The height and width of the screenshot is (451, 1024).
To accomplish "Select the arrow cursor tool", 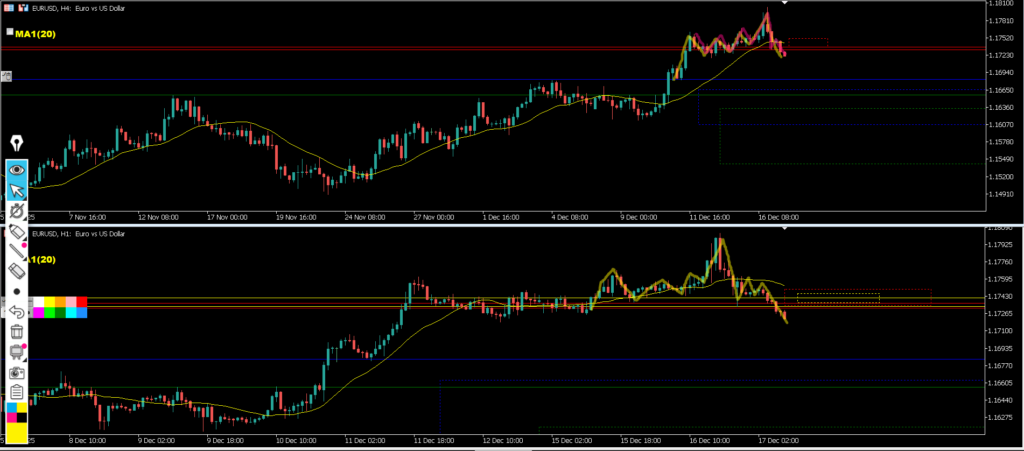I will [x=16, y=191].
